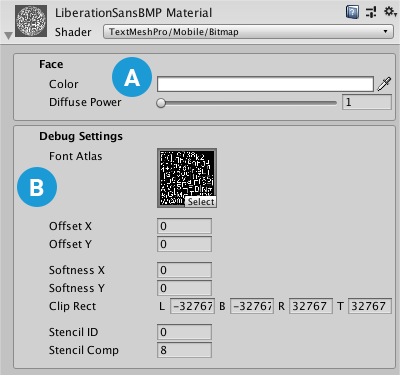Click the Softness Y field

coord(184,288)
